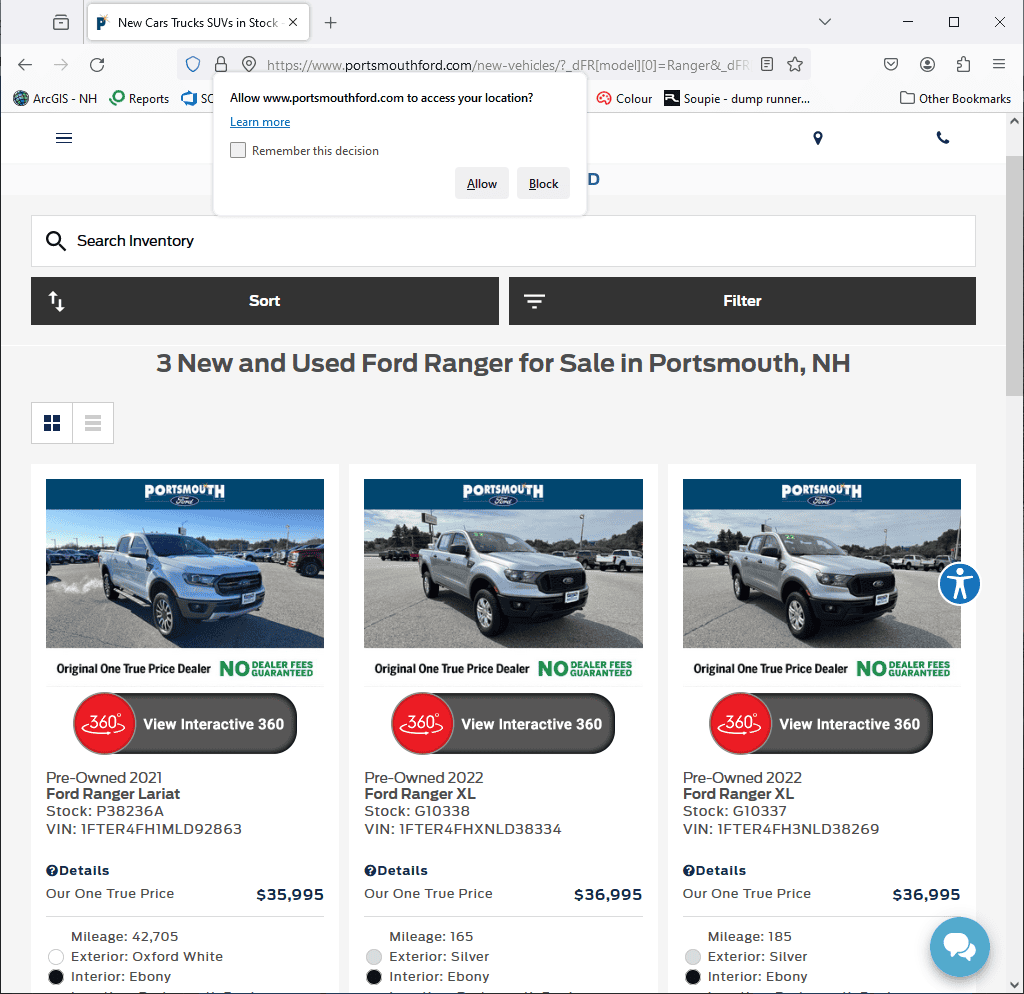The height and width of the screenshot is (994, 1024).
Task: Block location access
Action: 543,184
